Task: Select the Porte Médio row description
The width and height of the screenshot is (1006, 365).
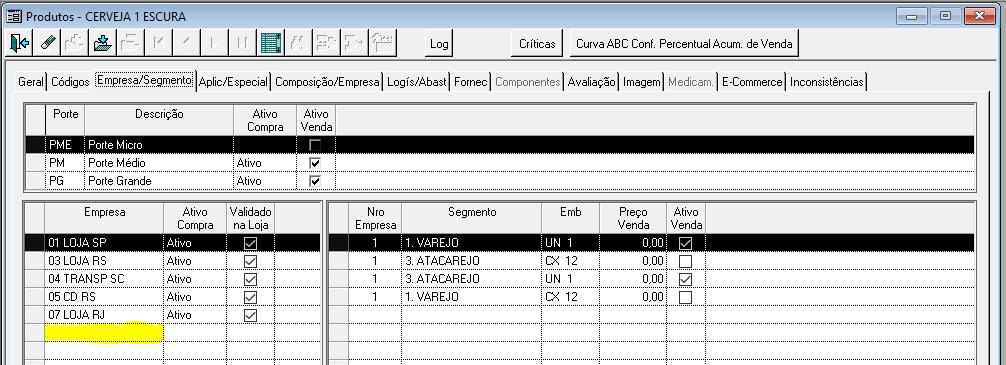Action: point(158,163)
